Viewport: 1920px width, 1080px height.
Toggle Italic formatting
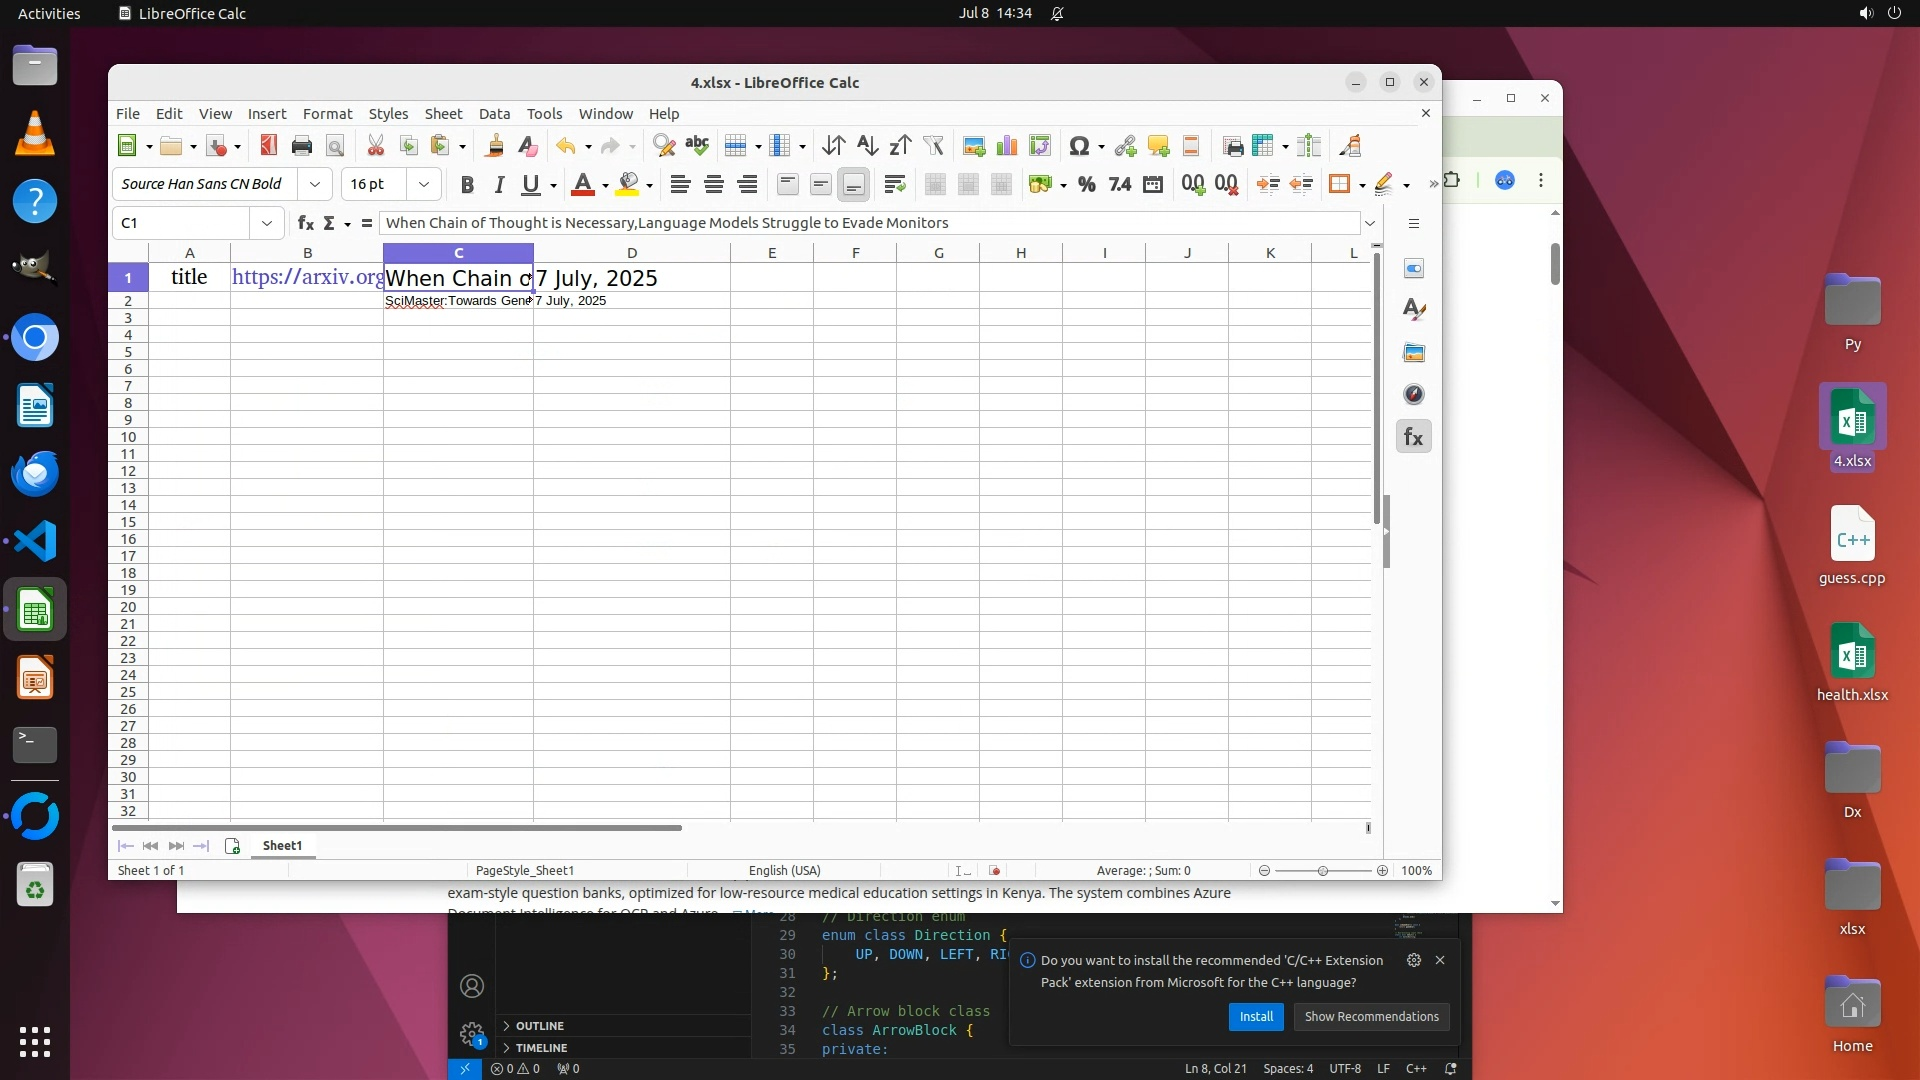click(x=499, y=184)
